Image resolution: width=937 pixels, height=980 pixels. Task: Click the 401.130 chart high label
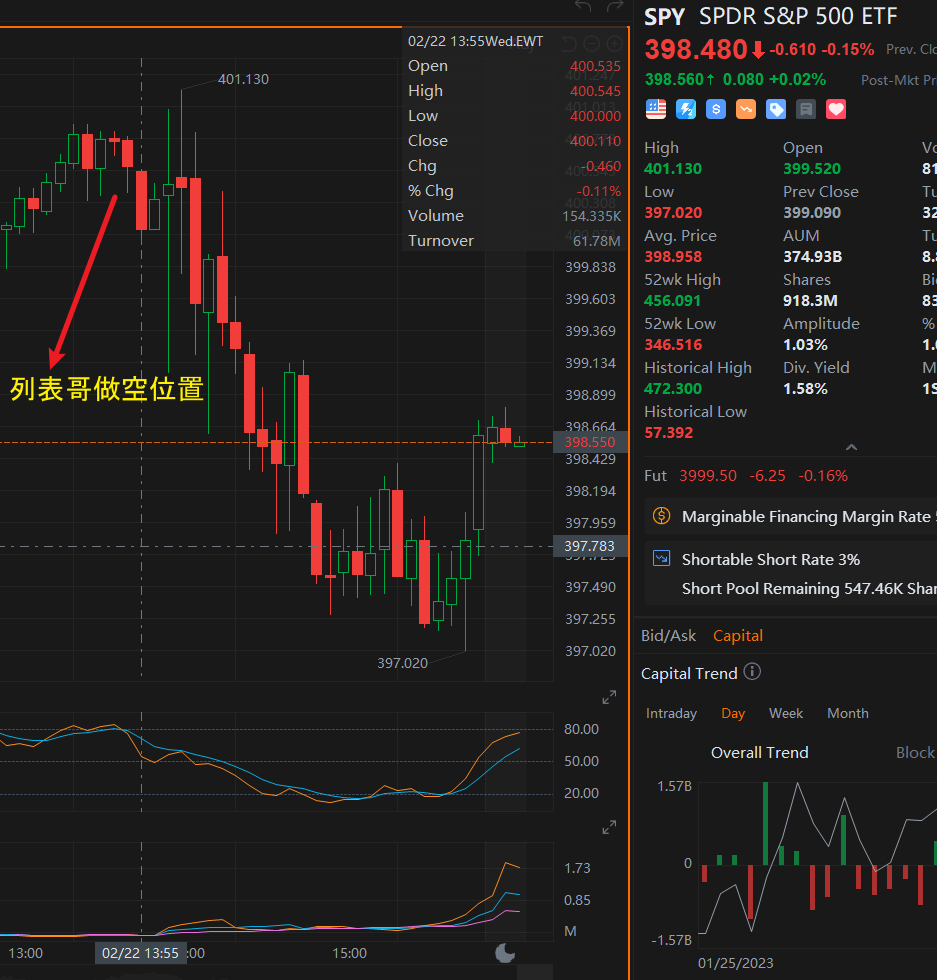[x=243, y=79]
